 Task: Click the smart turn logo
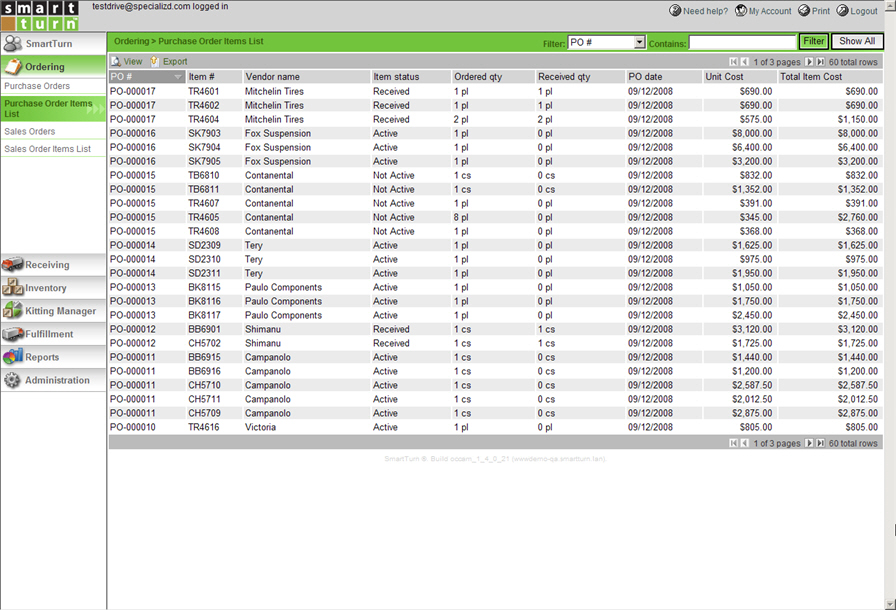point(39,15)
